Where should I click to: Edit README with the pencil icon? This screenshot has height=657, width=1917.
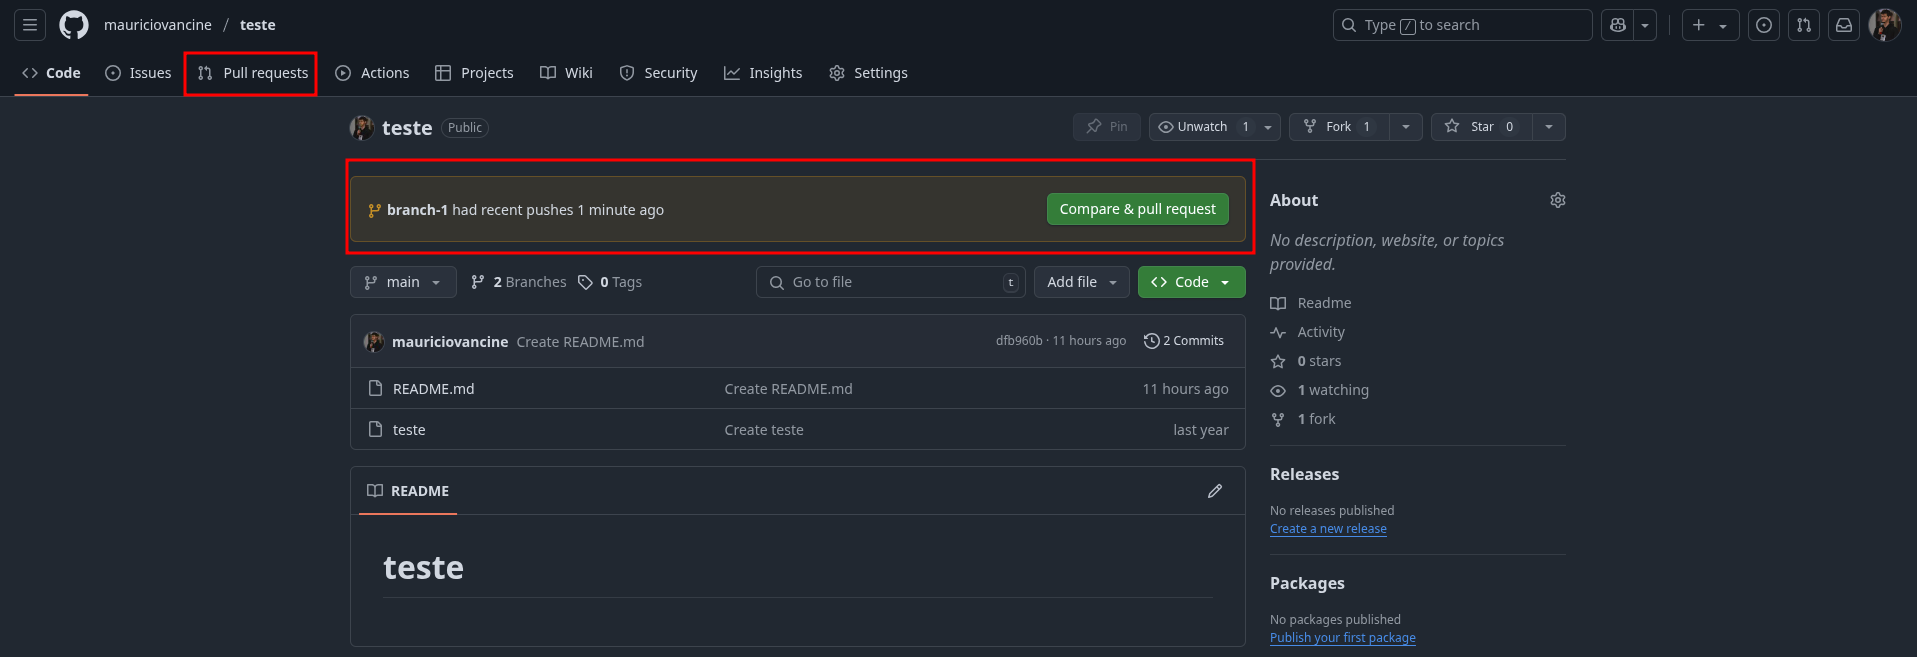point(1214,491)
